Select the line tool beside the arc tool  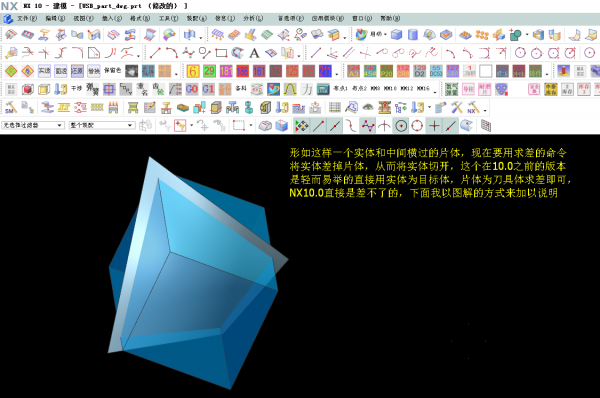[x=155, y=53]
